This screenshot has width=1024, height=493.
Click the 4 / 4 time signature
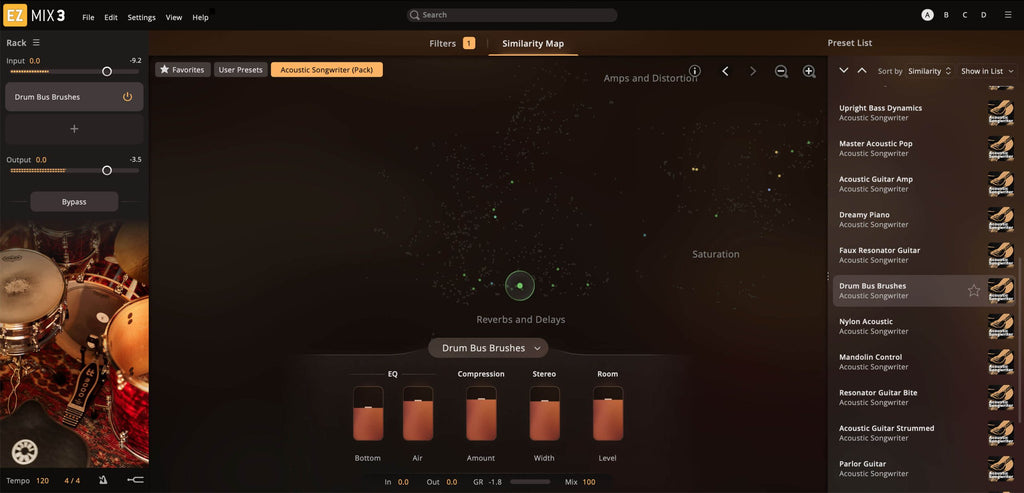tap(72, 481)
